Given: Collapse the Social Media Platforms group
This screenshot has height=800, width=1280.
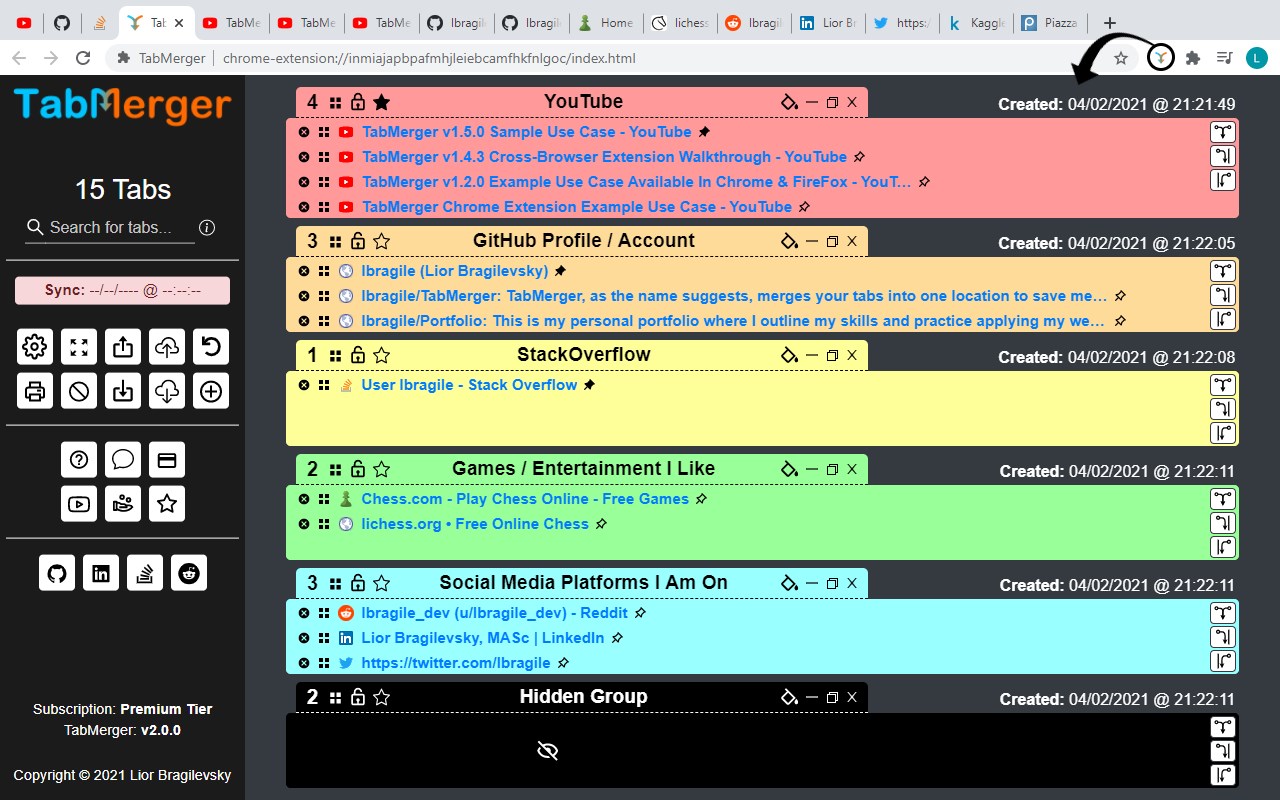Looking at the screenshot, I should 812,583.
